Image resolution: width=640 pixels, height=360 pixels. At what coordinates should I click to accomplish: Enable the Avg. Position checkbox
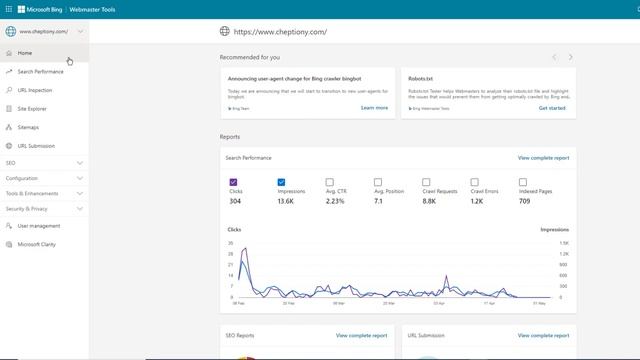click(378, 182)
